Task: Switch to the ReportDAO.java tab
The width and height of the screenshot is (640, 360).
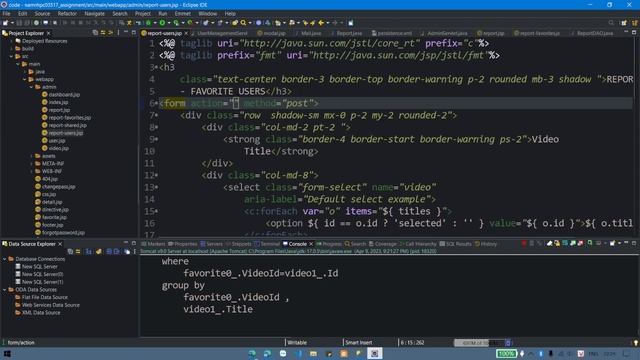Action: pos(595,33)
